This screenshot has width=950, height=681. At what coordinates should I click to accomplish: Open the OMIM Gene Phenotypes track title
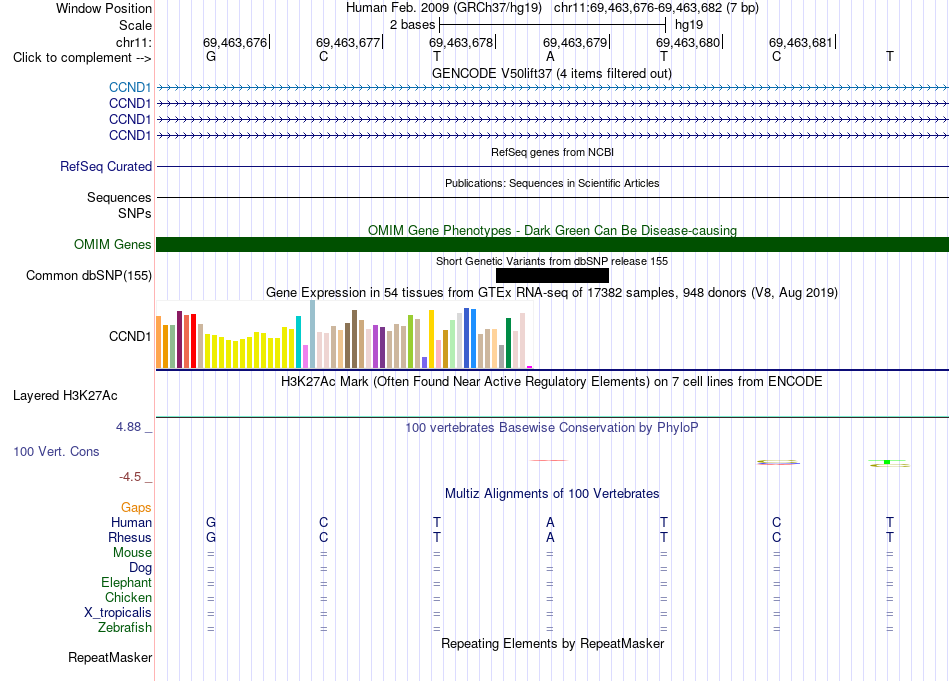click(x=552, y=230)
